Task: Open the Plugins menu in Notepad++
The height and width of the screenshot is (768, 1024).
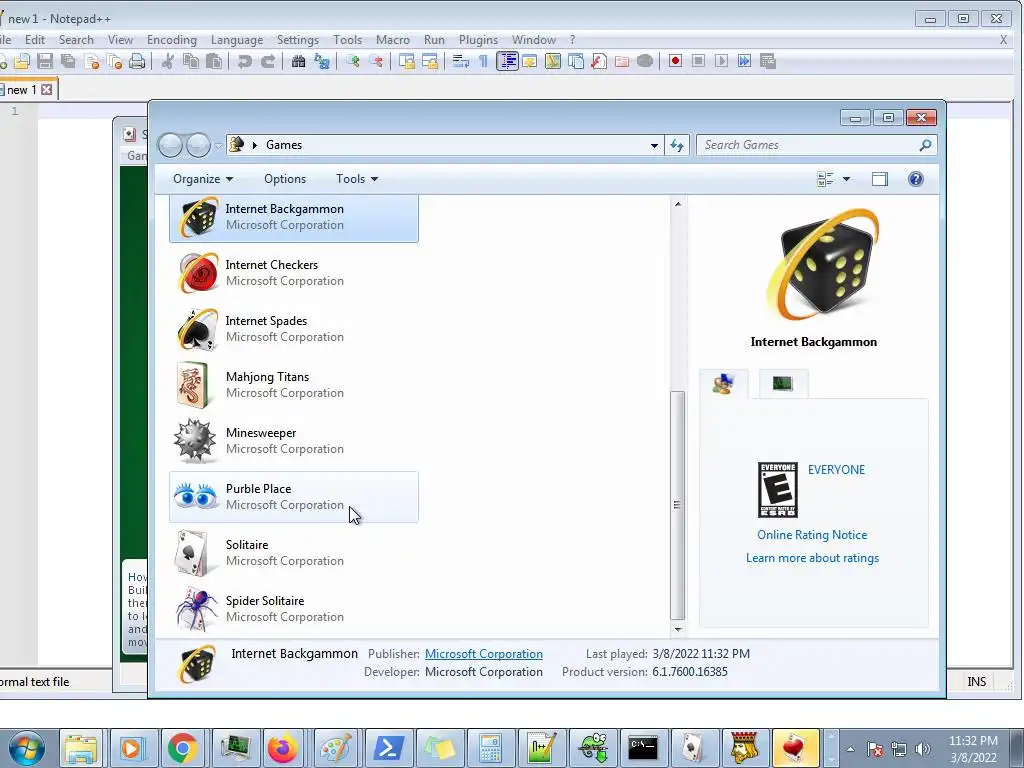Action: (x=478, y=40)
